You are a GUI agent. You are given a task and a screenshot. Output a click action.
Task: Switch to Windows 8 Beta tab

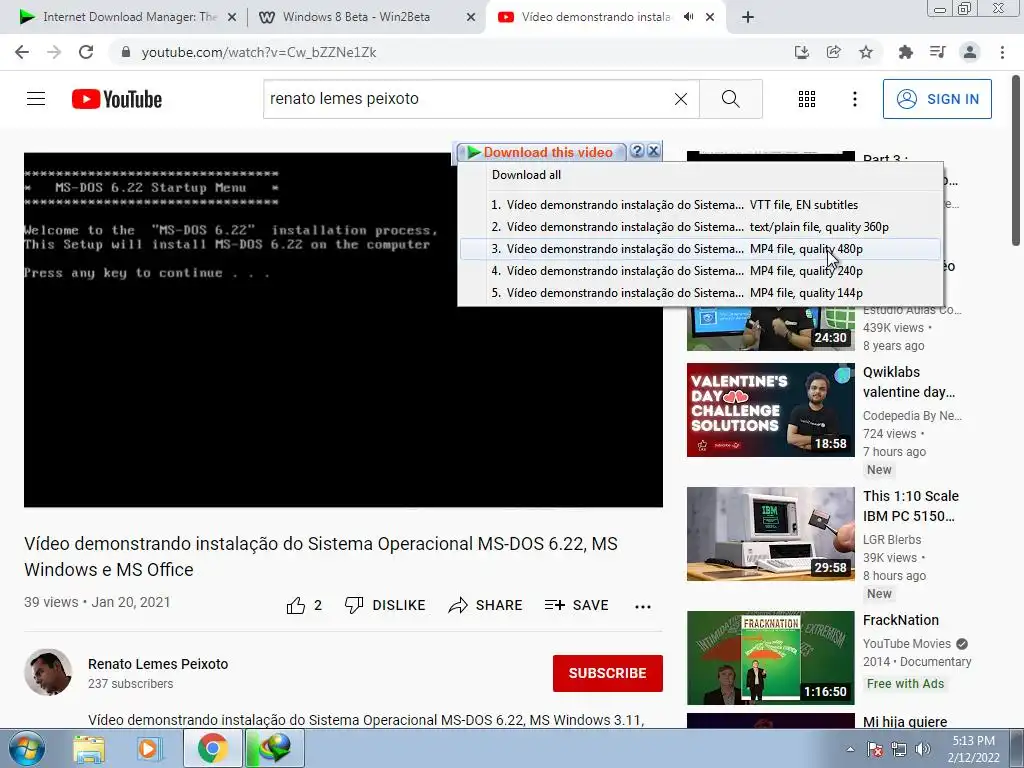357,17
